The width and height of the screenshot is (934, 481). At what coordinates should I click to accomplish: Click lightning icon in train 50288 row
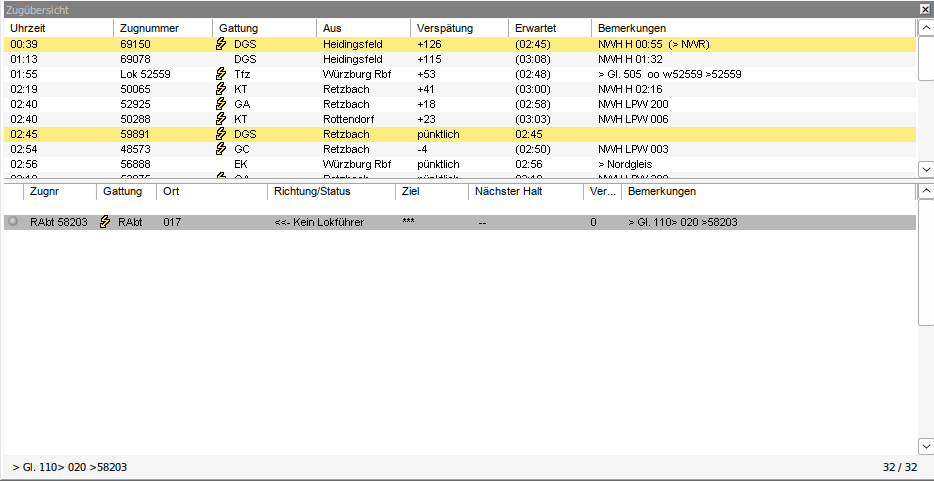point(221,119)
